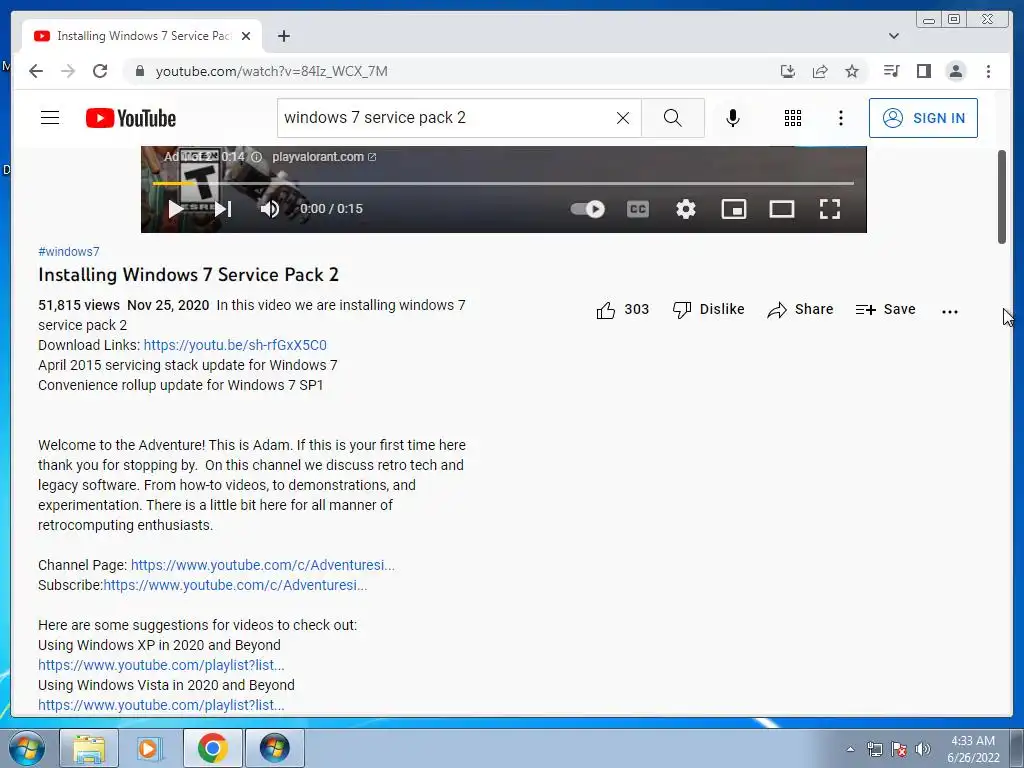Screen dimensions: 1024x768
Task: Click the #windows7 hashtag
Action: pyautogui.click(x=69, y=251)
